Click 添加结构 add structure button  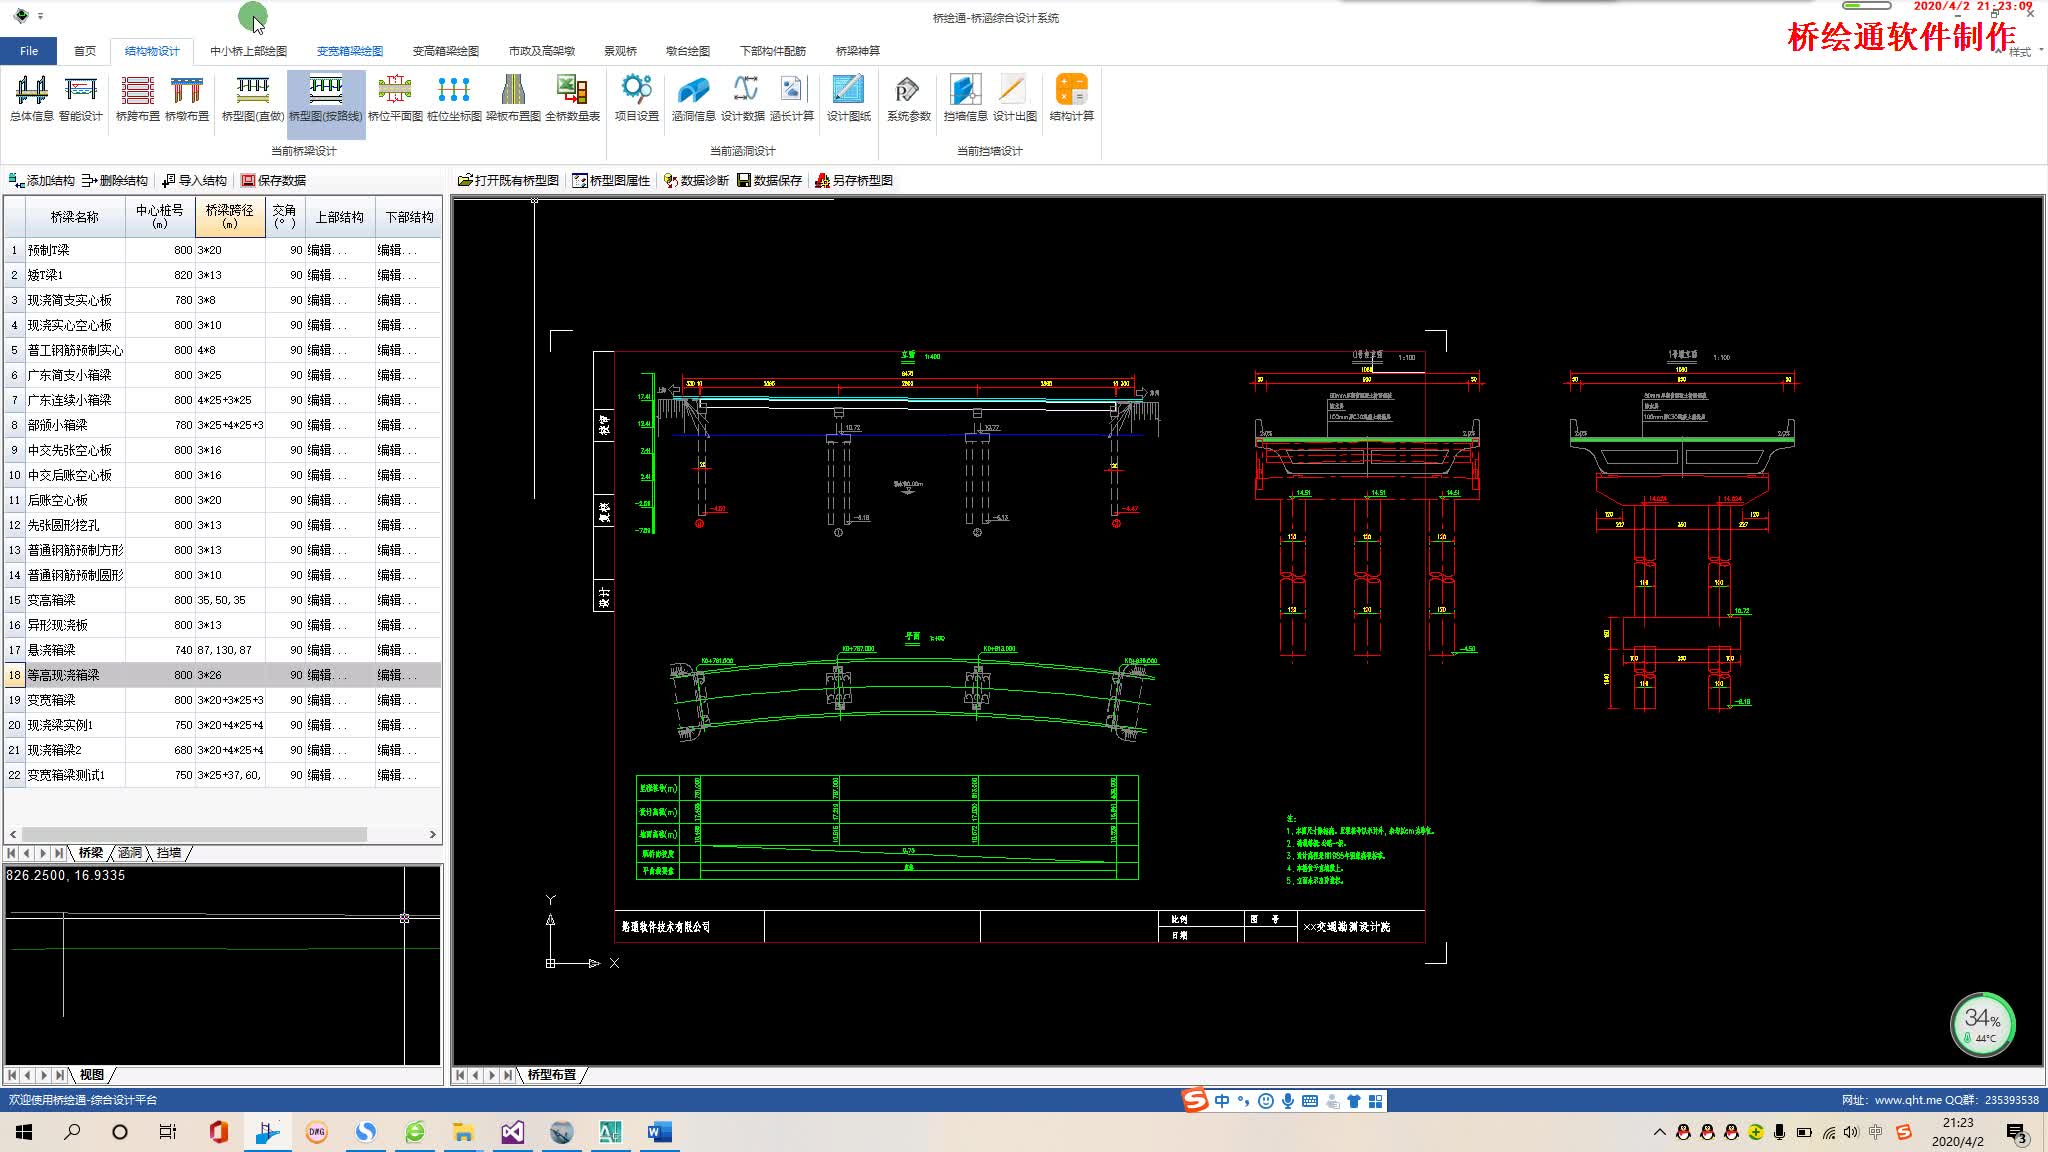click(x=42, y=181)
